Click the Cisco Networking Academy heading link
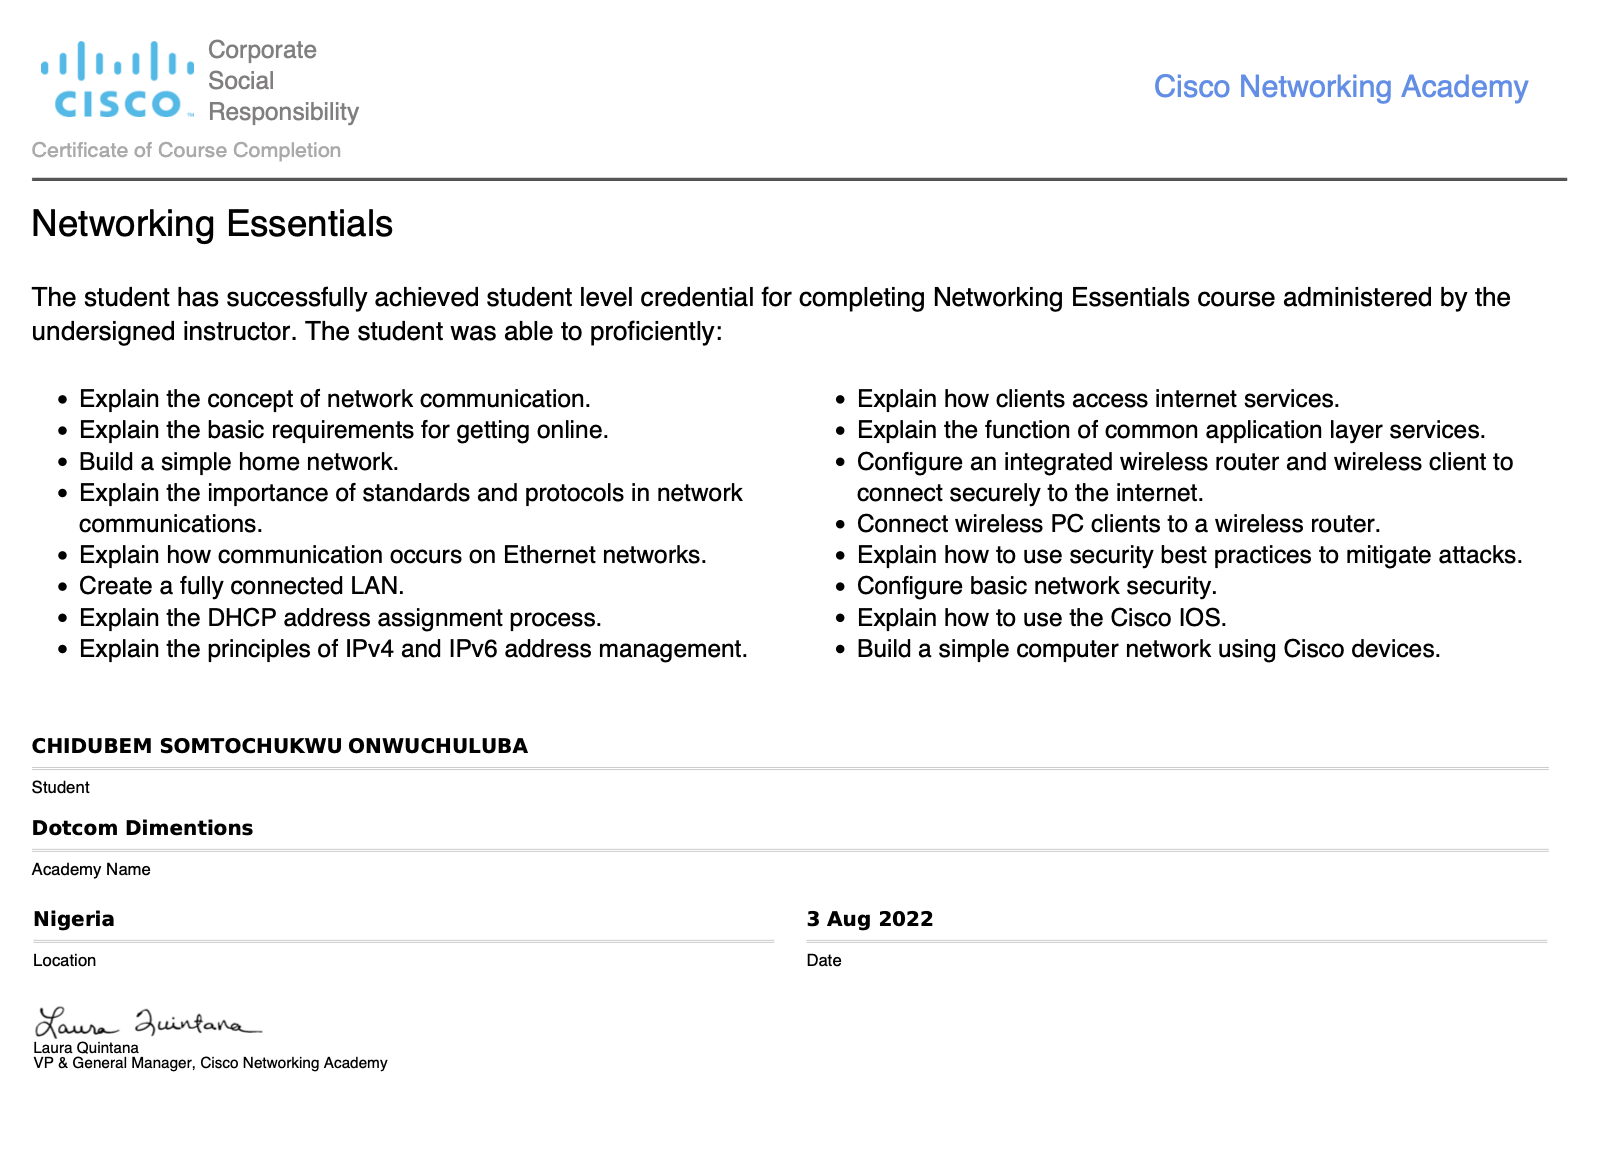The image size is (1618, 1154). [1340, 87]
